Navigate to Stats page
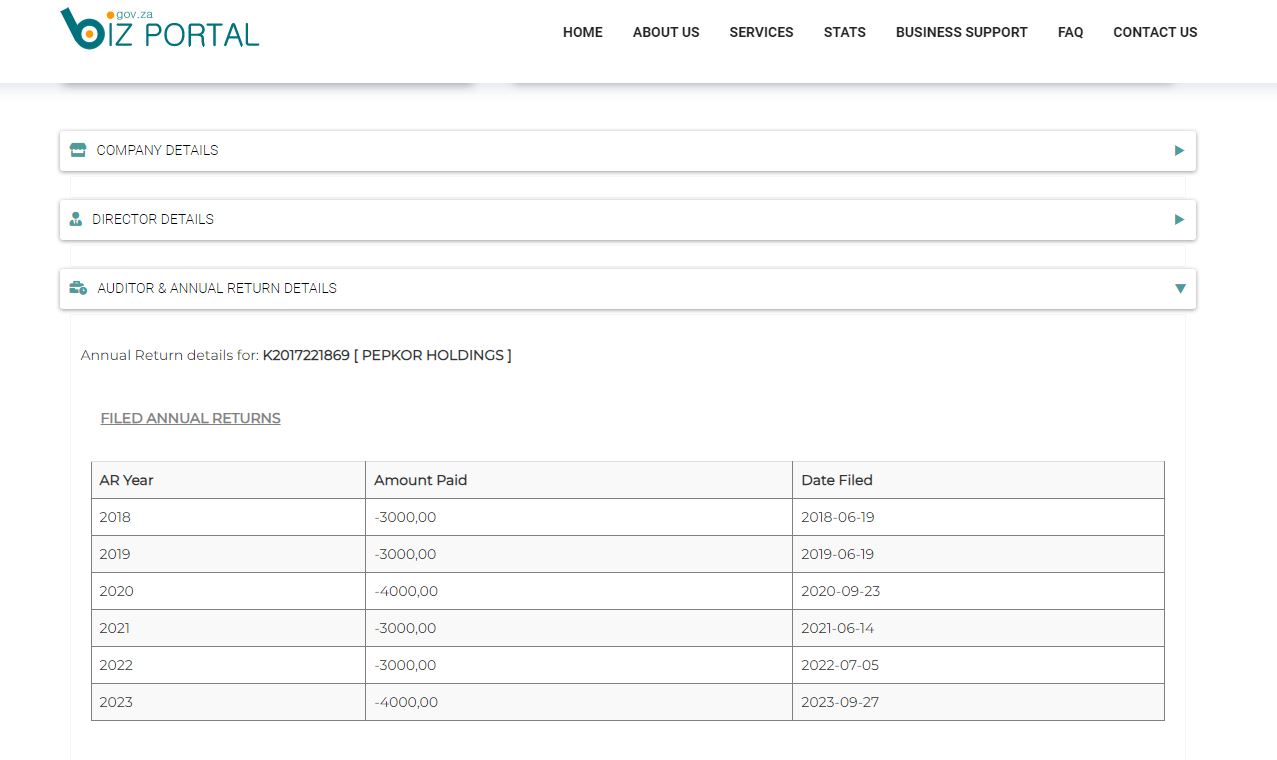 [x=844, y=32]
